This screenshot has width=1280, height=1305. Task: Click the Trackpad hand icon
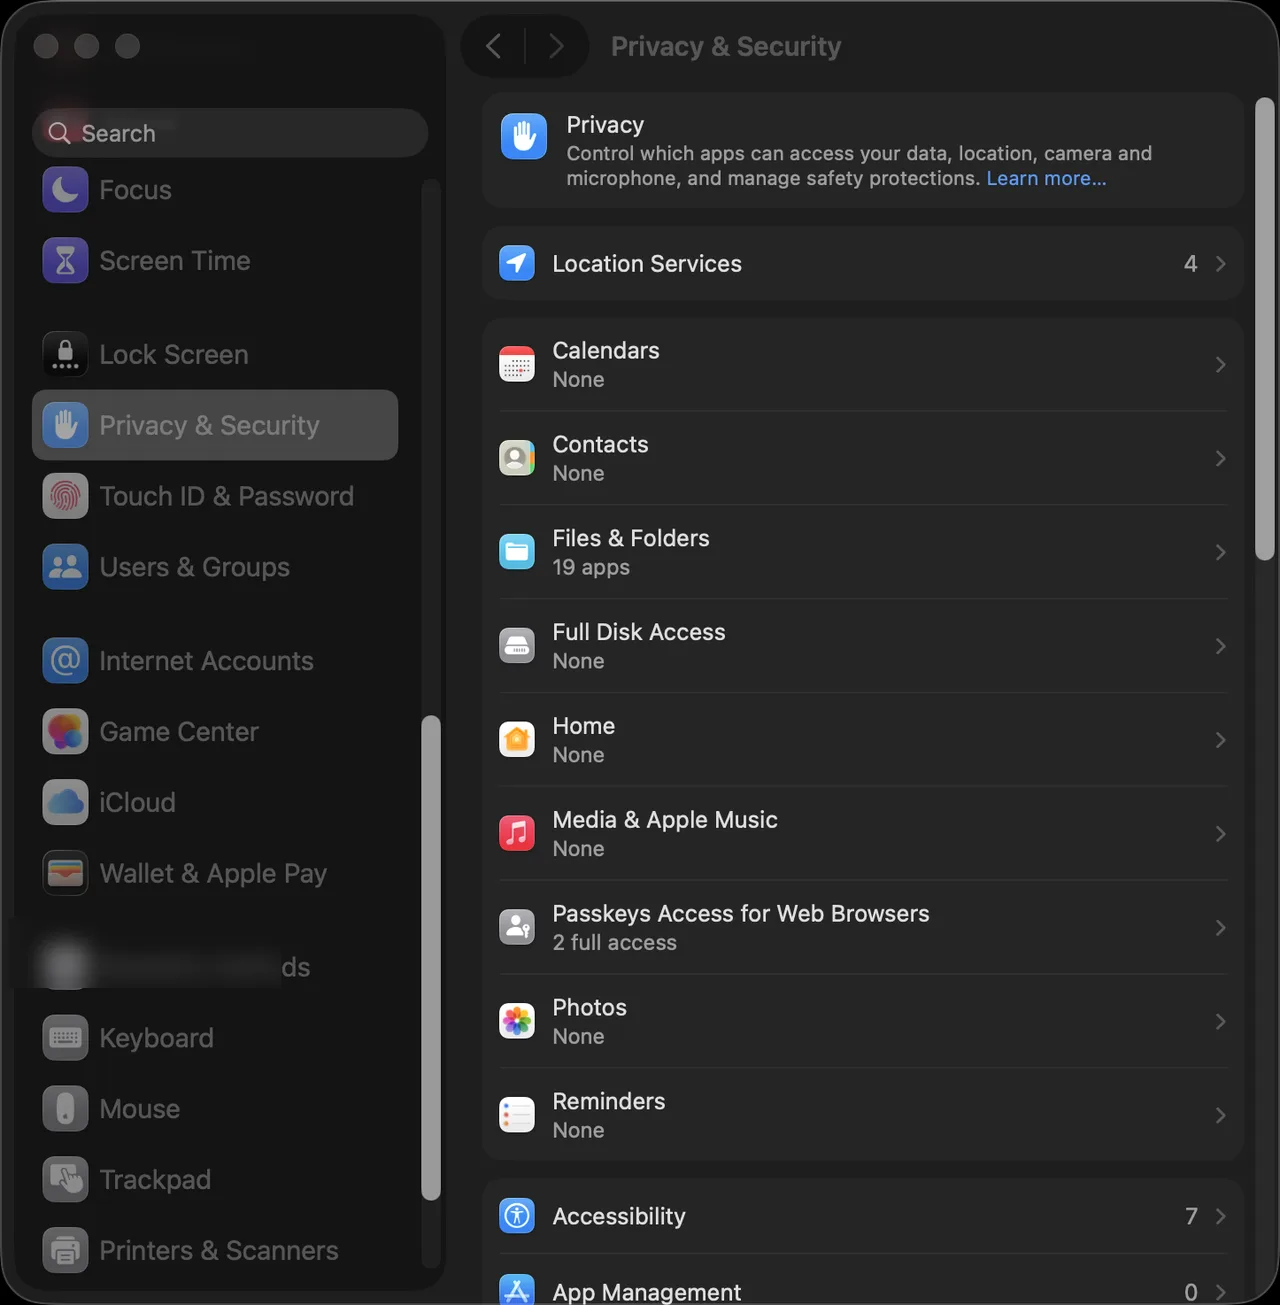coord(65,1180)
